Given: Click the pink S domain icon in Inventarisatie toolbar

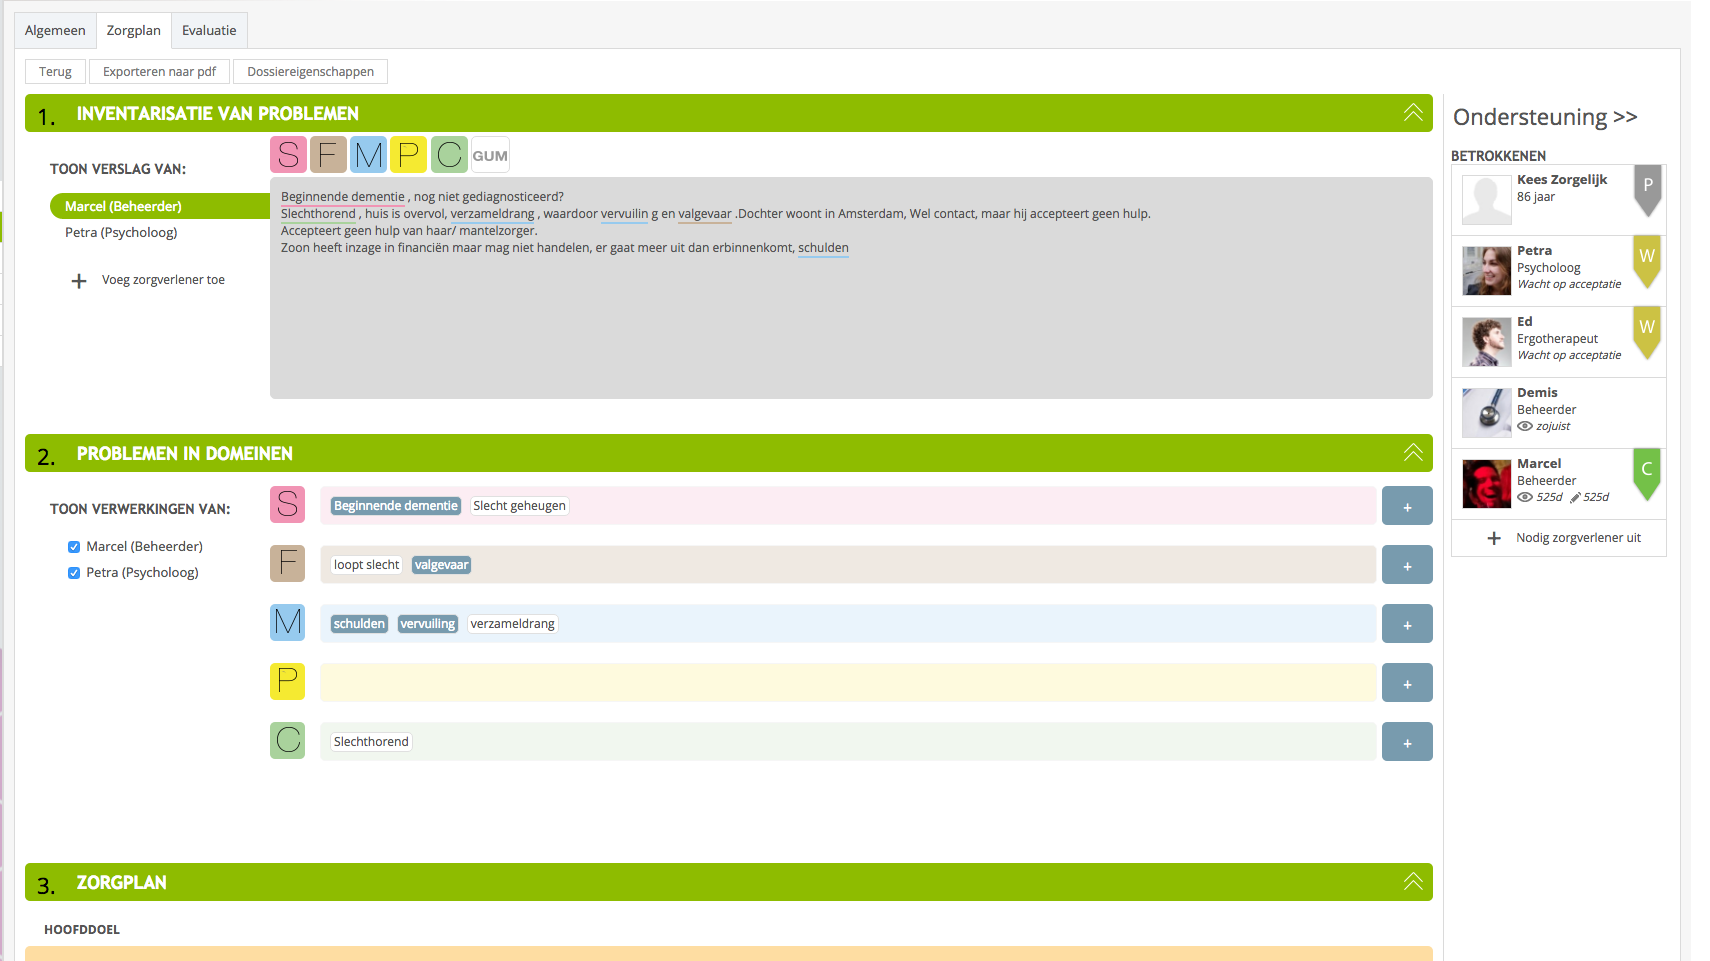Looking at the screenshot, I should (288, 155).
